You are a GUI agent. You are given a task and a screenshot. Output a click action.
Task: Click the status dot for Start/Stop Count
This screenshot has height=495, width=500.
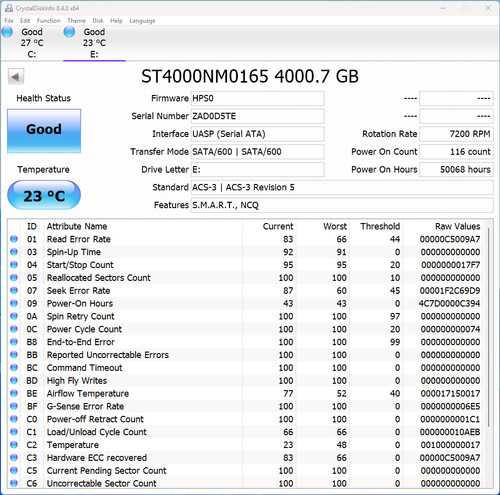14,265
